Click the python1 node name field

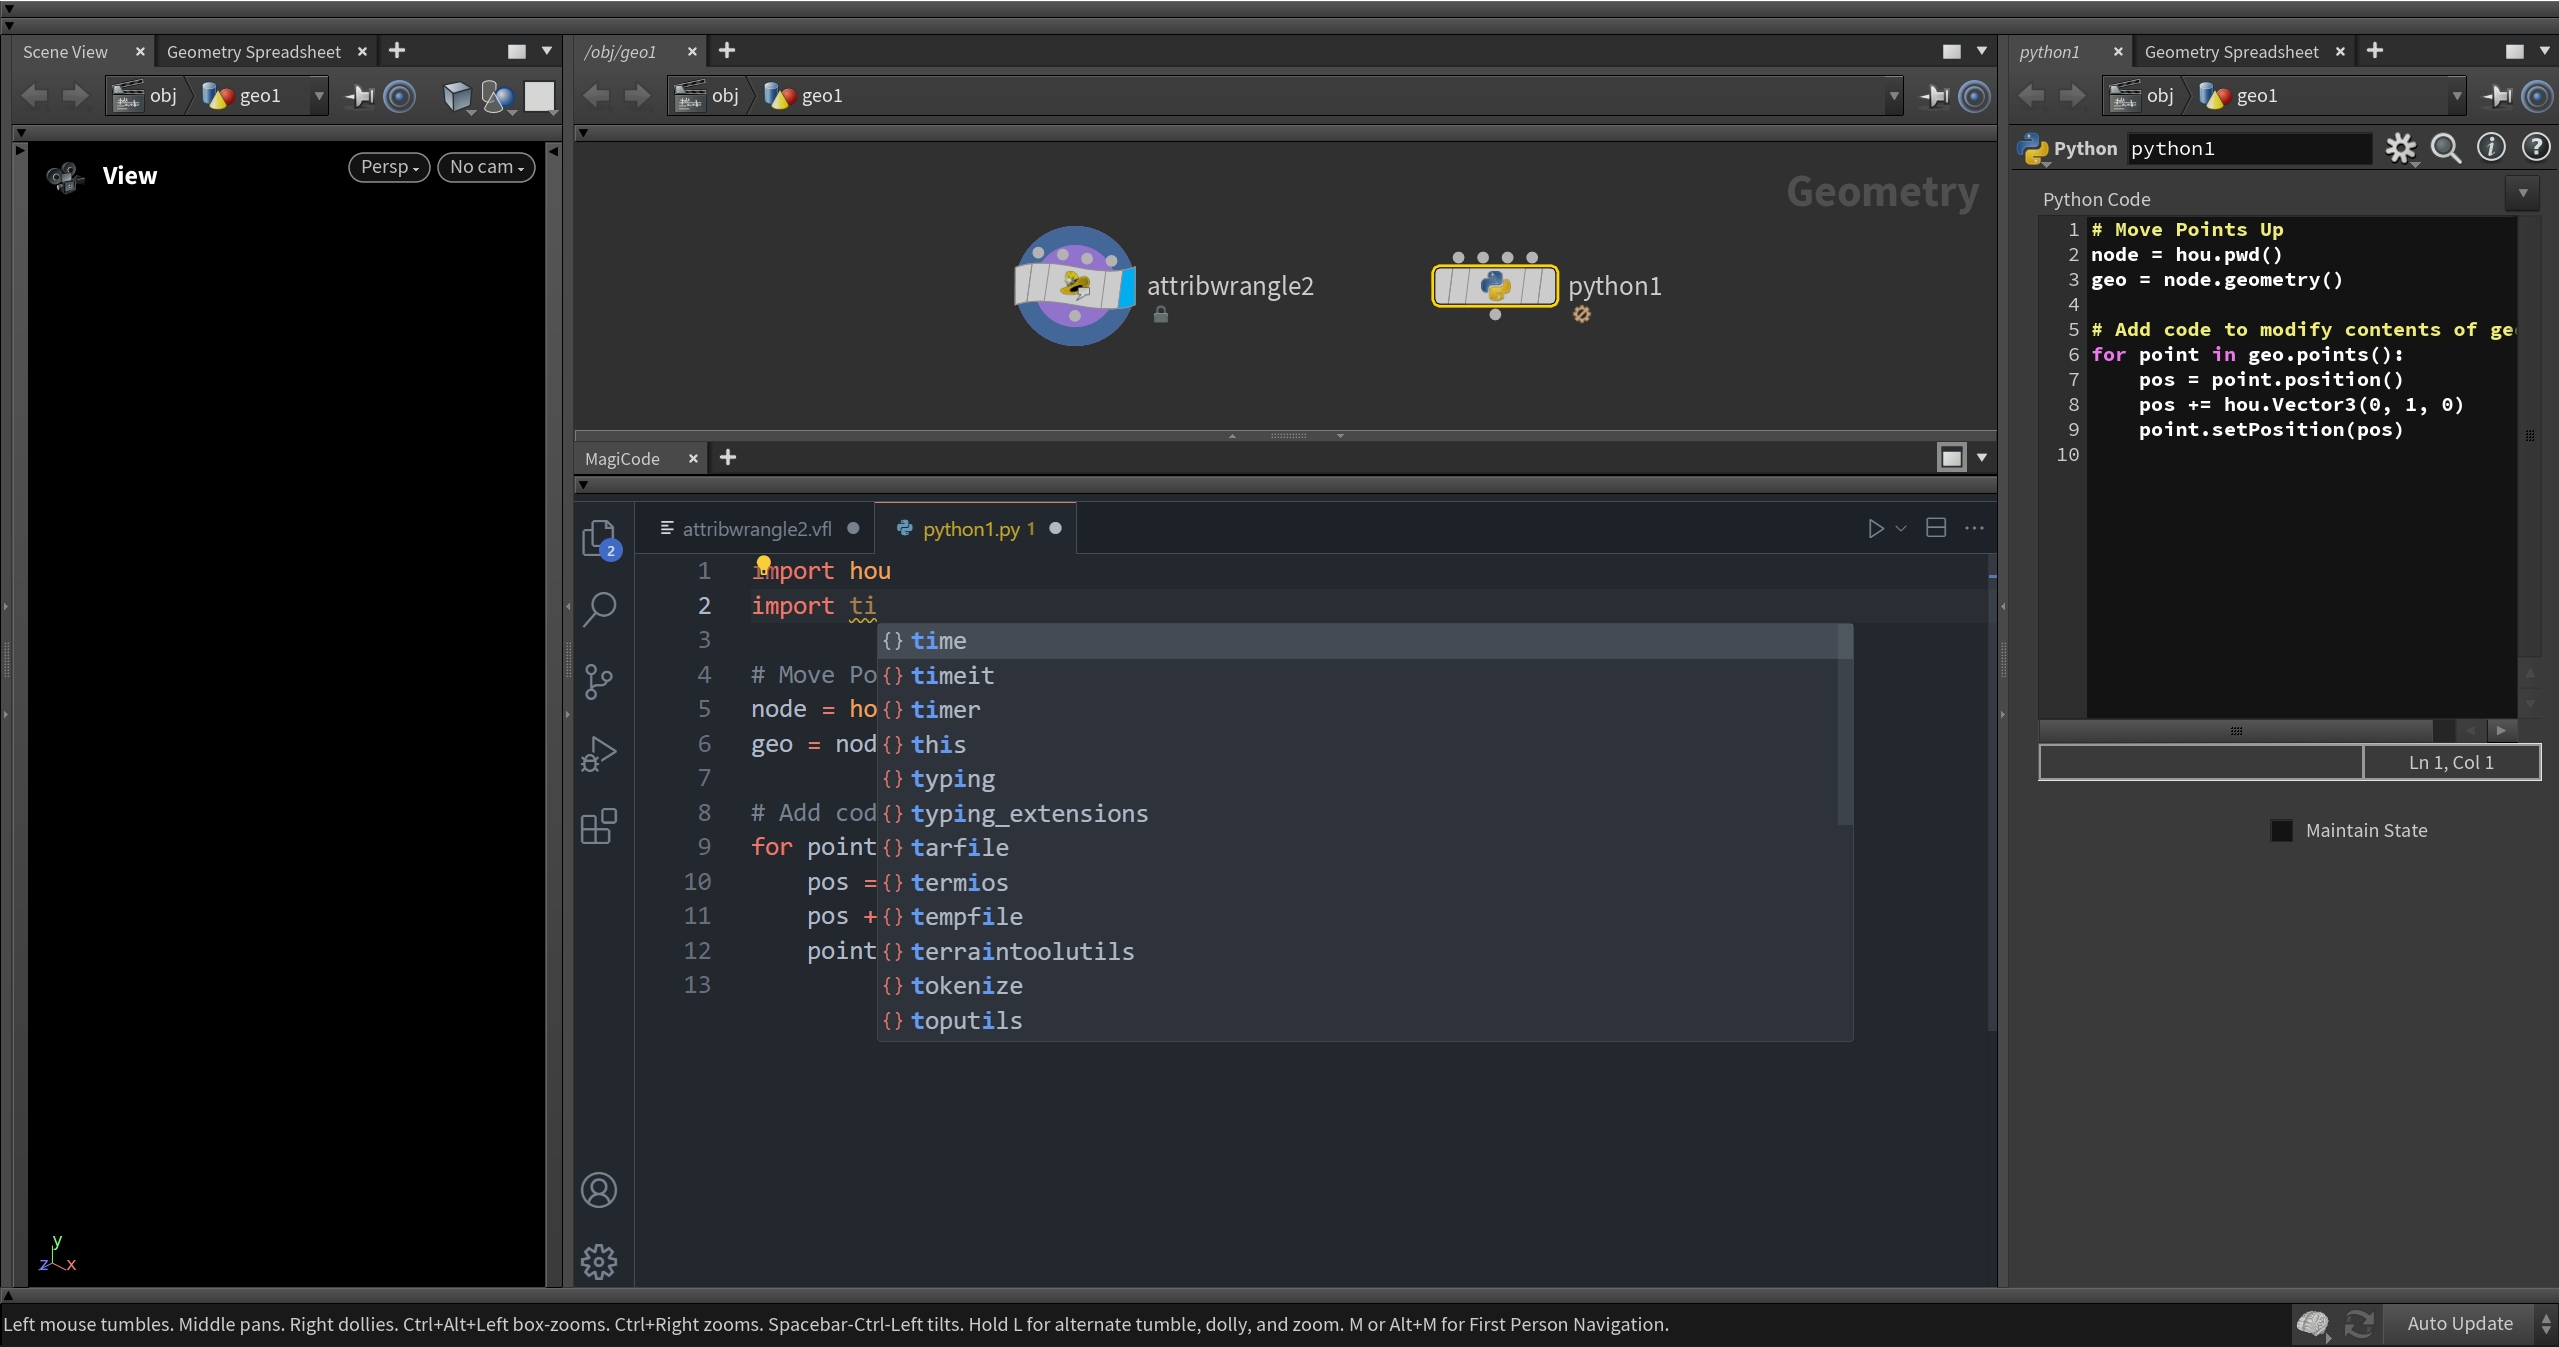click(2248, 149)
